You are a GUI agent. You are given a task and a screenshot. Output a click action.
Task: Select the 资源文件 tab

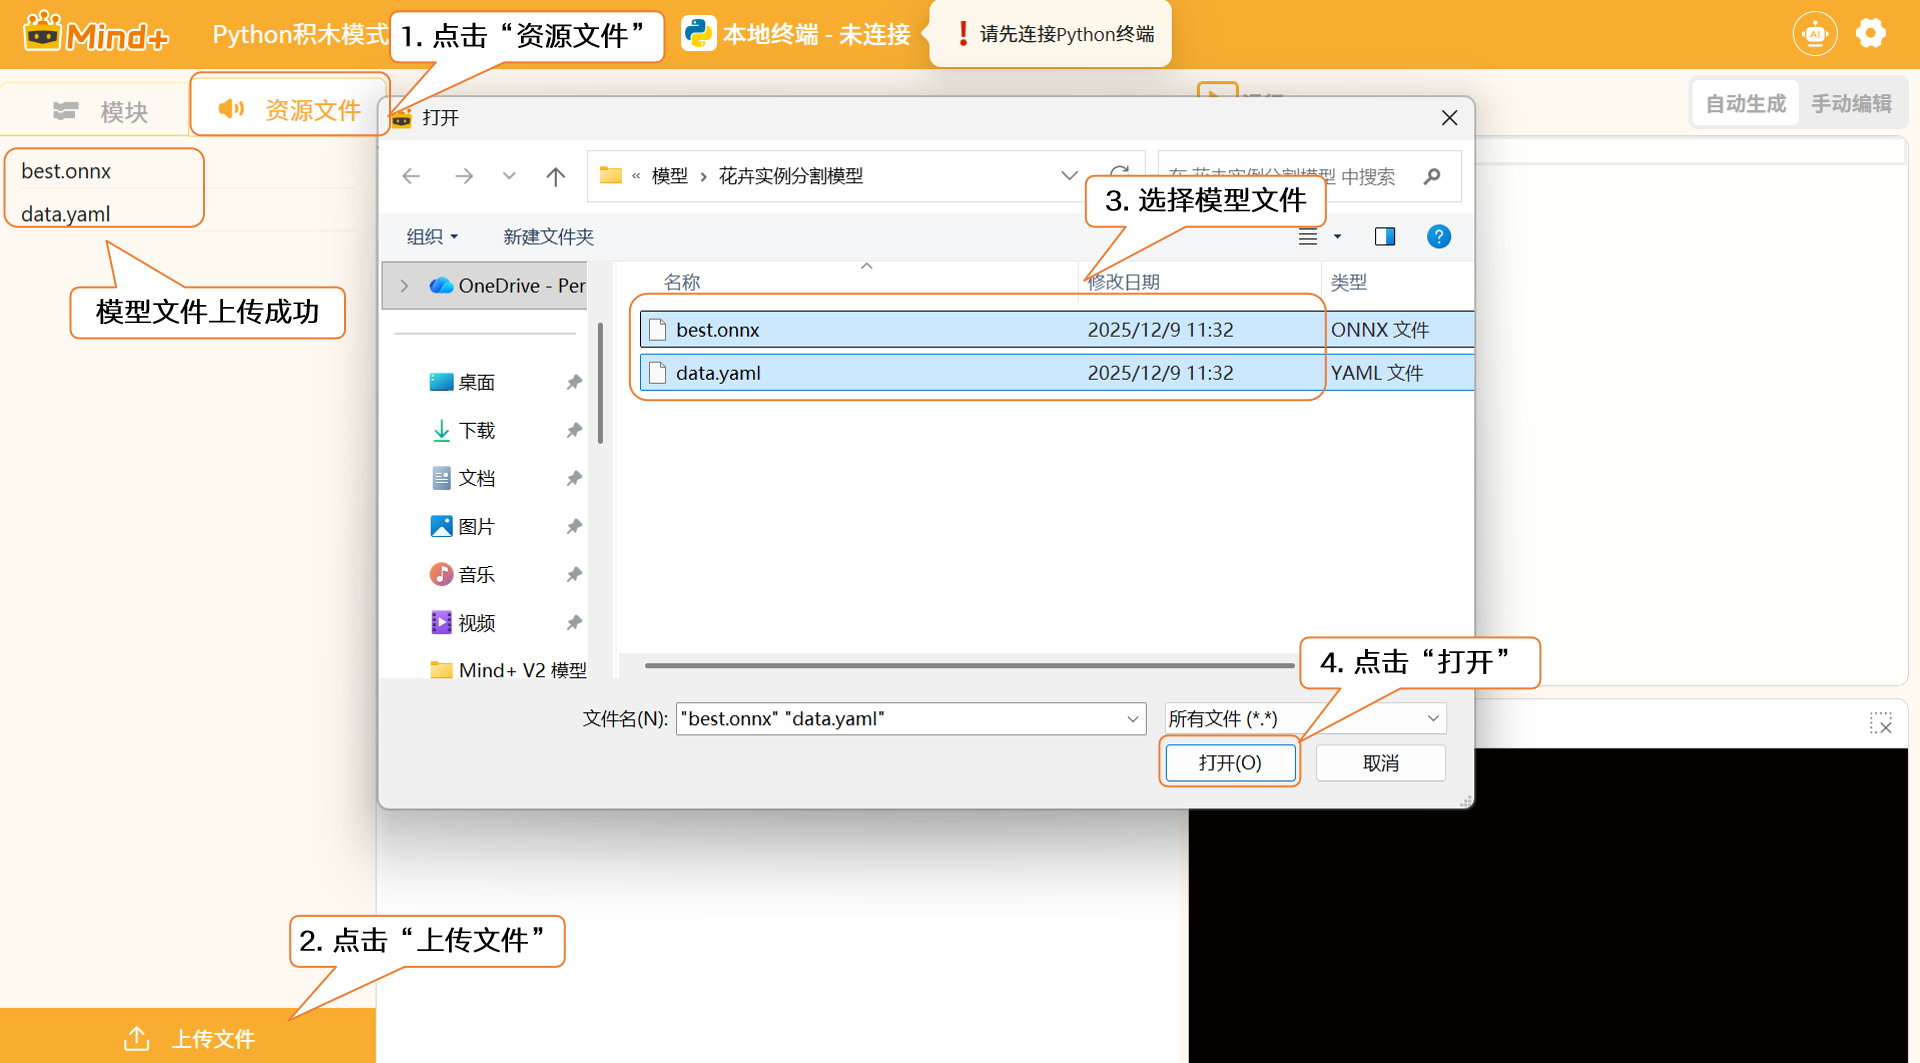[290, 110]
